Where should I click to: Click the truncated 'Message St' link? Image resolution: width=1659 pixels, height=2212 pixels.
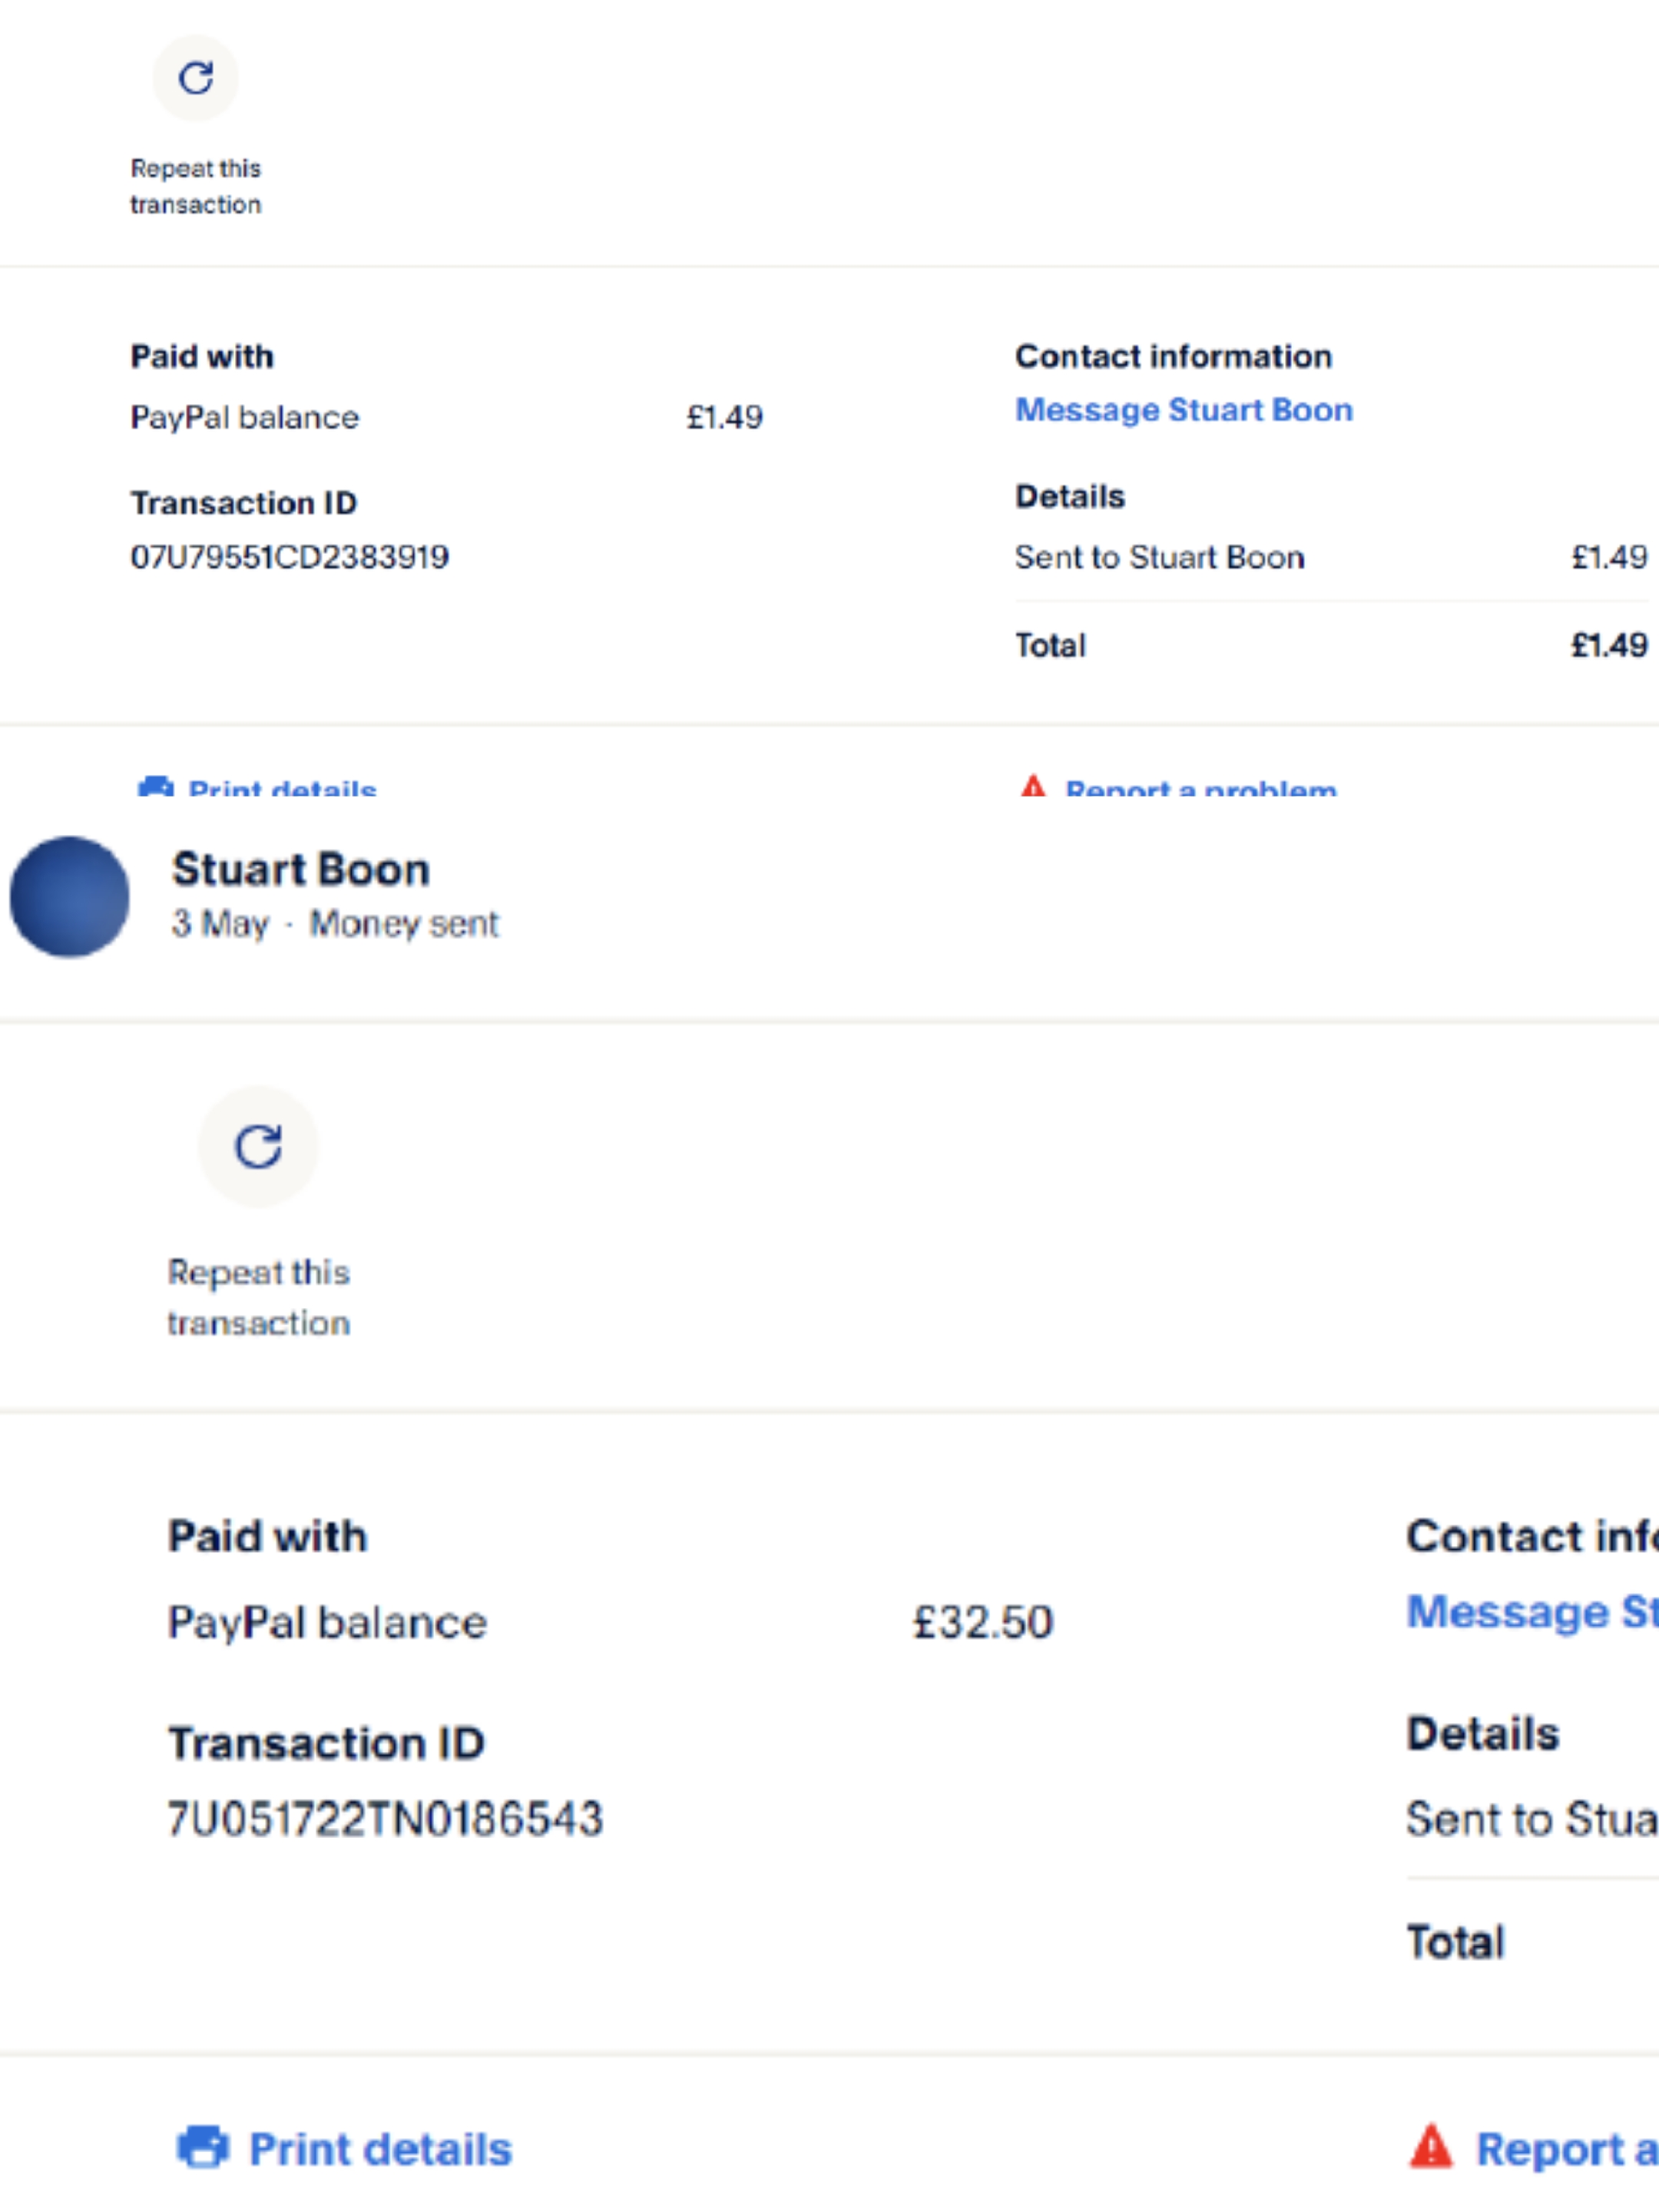(1530, 1611)
